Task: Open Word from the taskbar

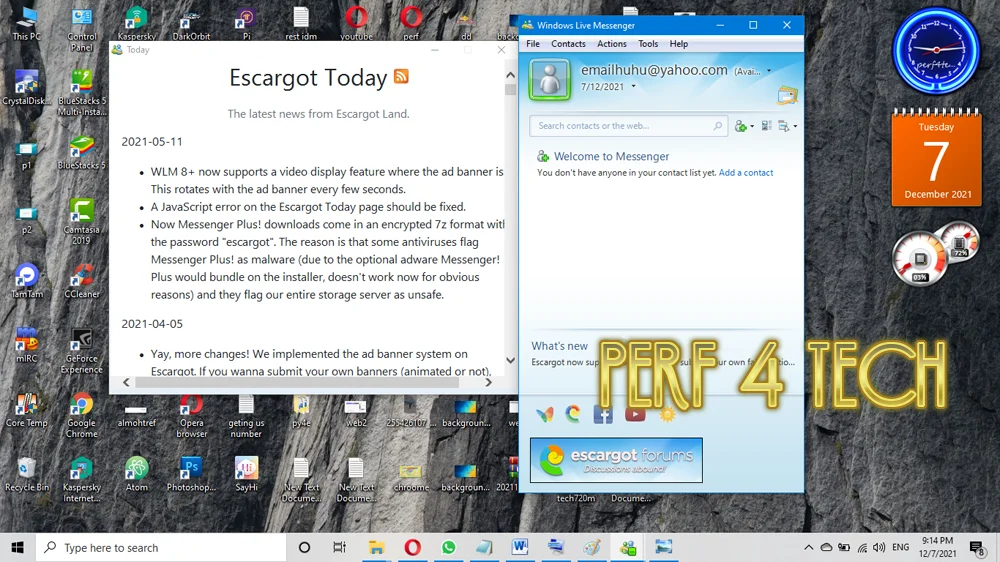Action: point(520,547)
